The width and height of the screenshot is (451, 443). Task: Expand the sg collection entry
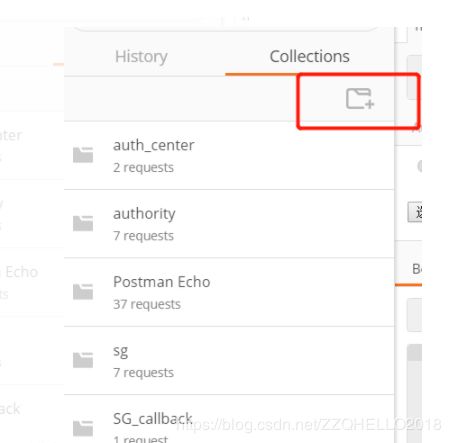coord(229,361)
